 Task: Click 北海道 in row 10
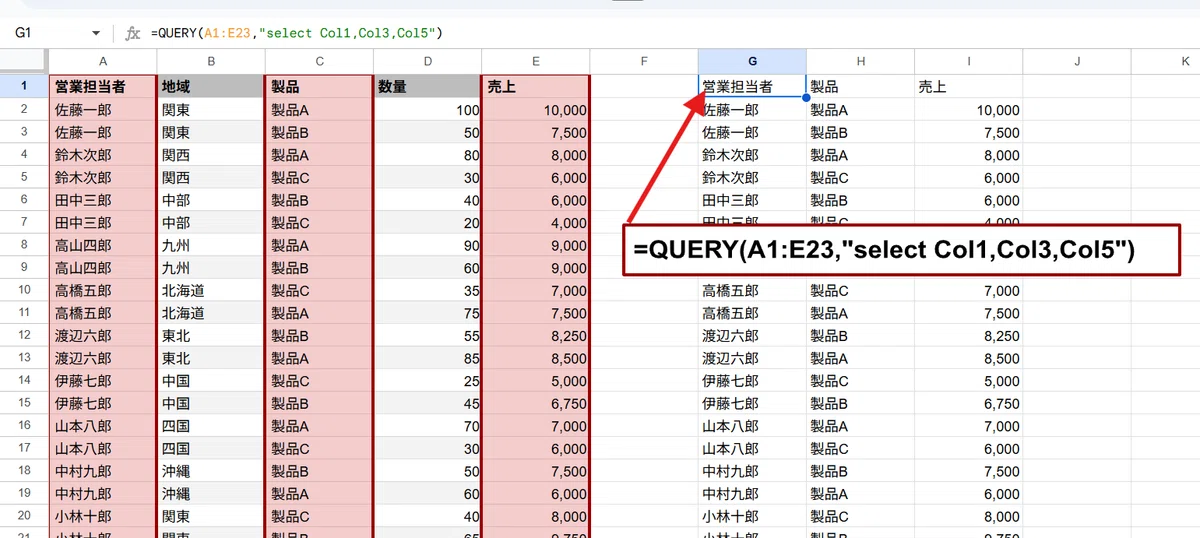(211, 291)
